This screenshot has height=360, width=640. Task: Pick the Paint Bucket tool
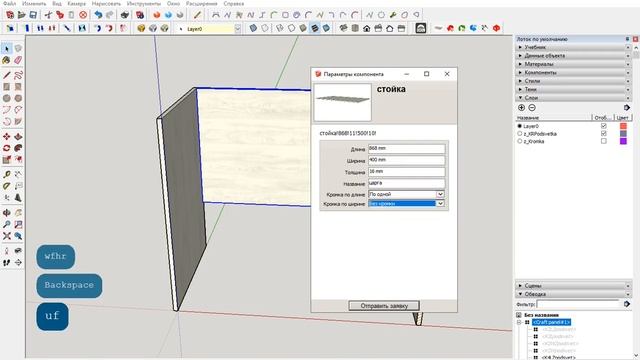(x=7, y=60)
